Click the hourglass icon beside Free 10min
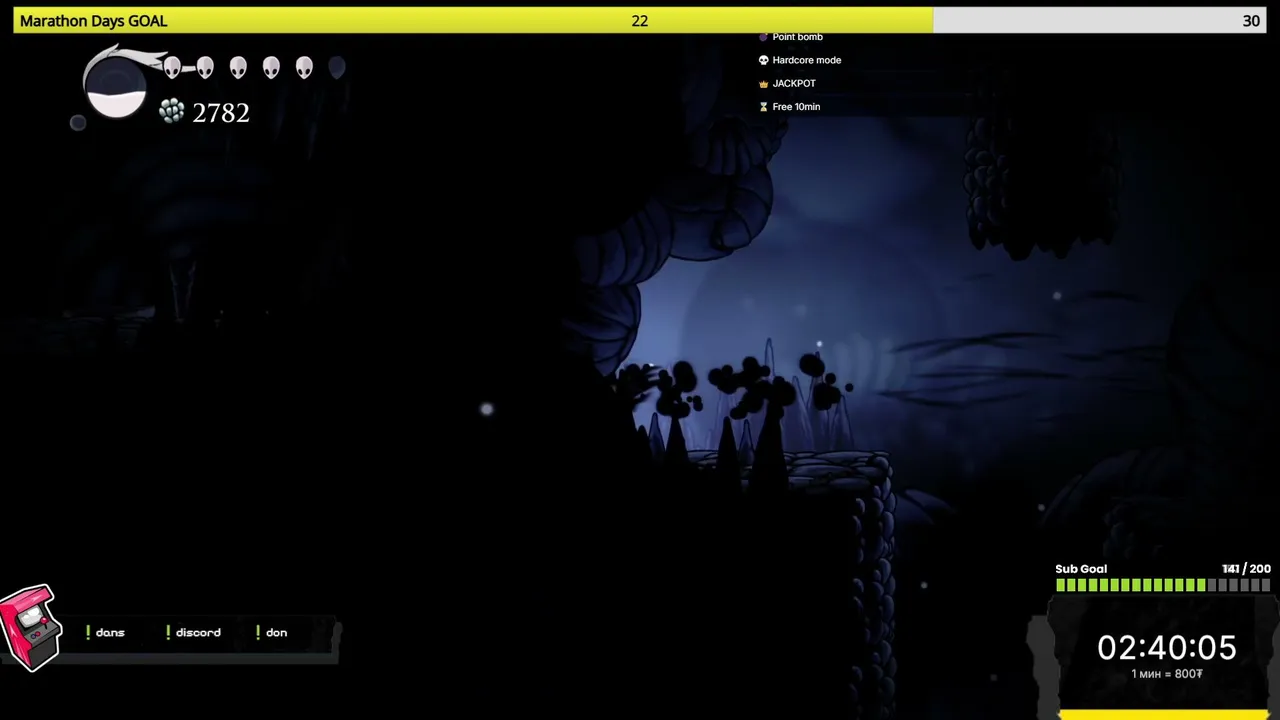This screenshot has width=1280, height=720. pyautogui.click(x=763, y=107)
